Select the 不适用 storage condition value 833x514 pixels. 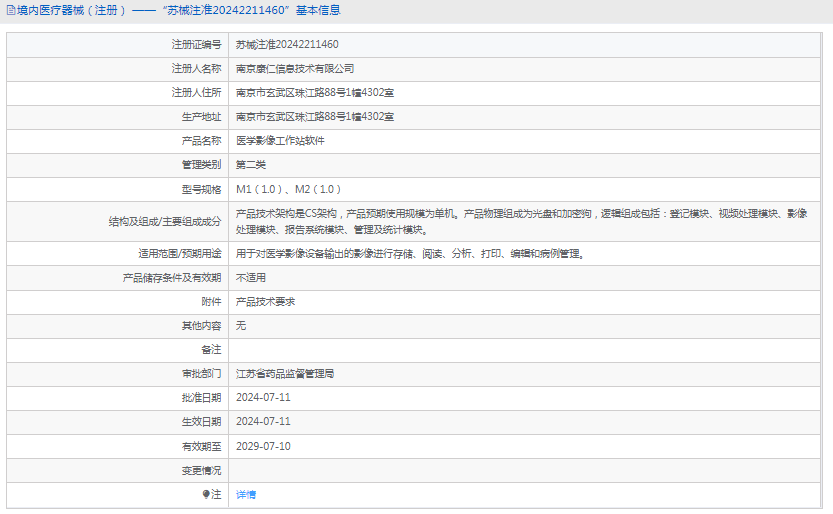pyautogui.click(x=251, y=278)
